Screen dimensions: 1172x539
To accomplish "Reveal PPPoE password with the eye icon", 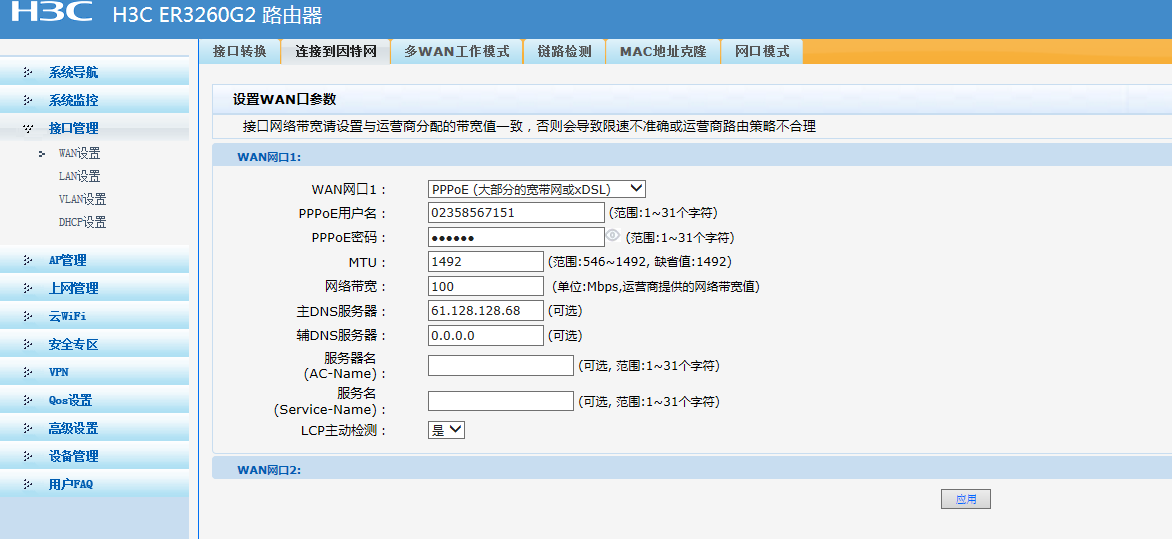I will coord(613,235).
